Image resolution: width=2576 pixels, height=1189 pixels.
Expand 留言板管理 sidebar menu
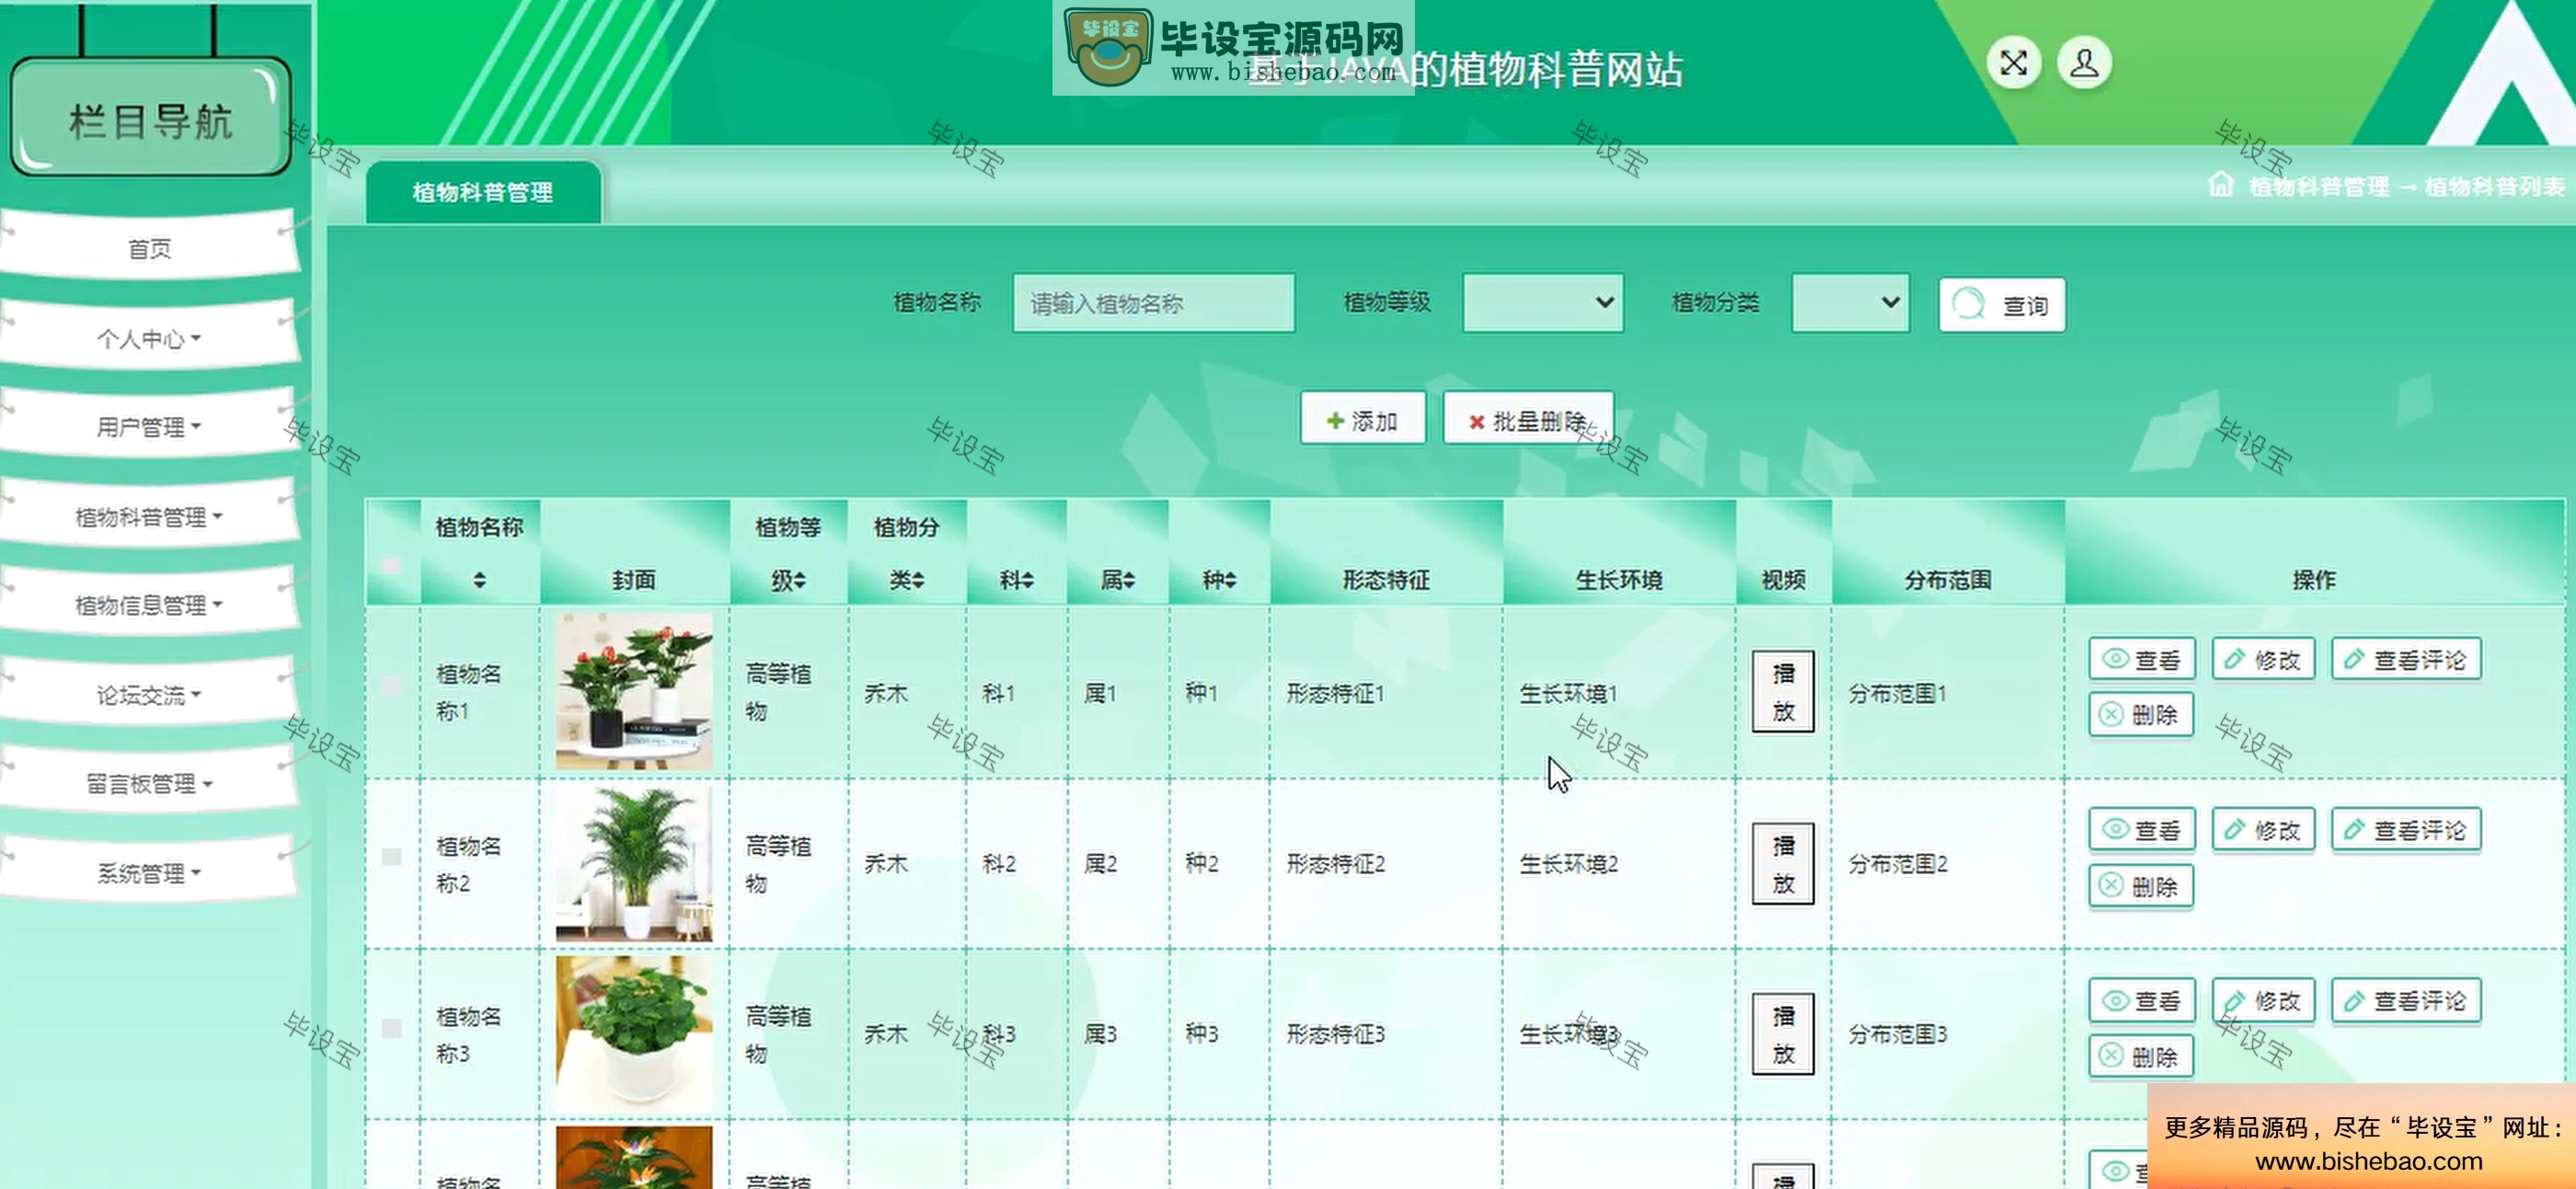[149, 784]
